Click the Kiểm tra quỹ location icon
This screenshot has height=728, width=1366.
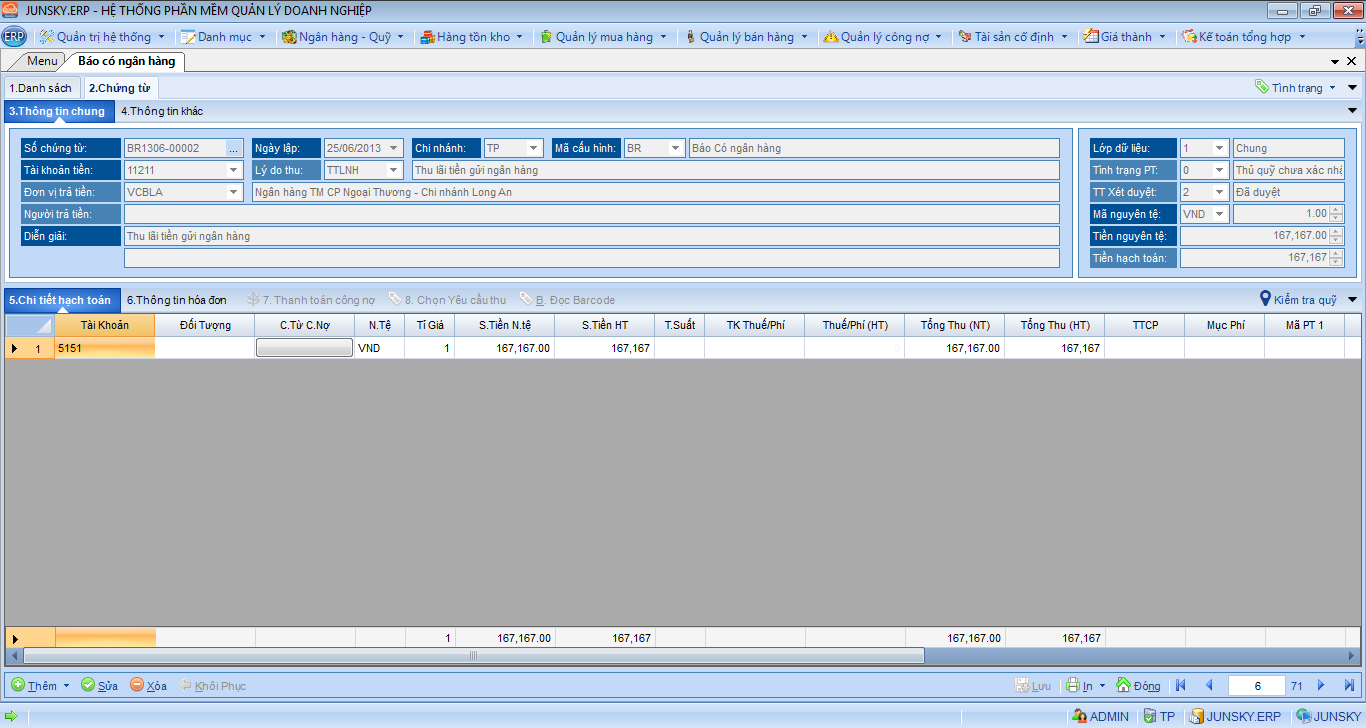tap(1265, 299)
